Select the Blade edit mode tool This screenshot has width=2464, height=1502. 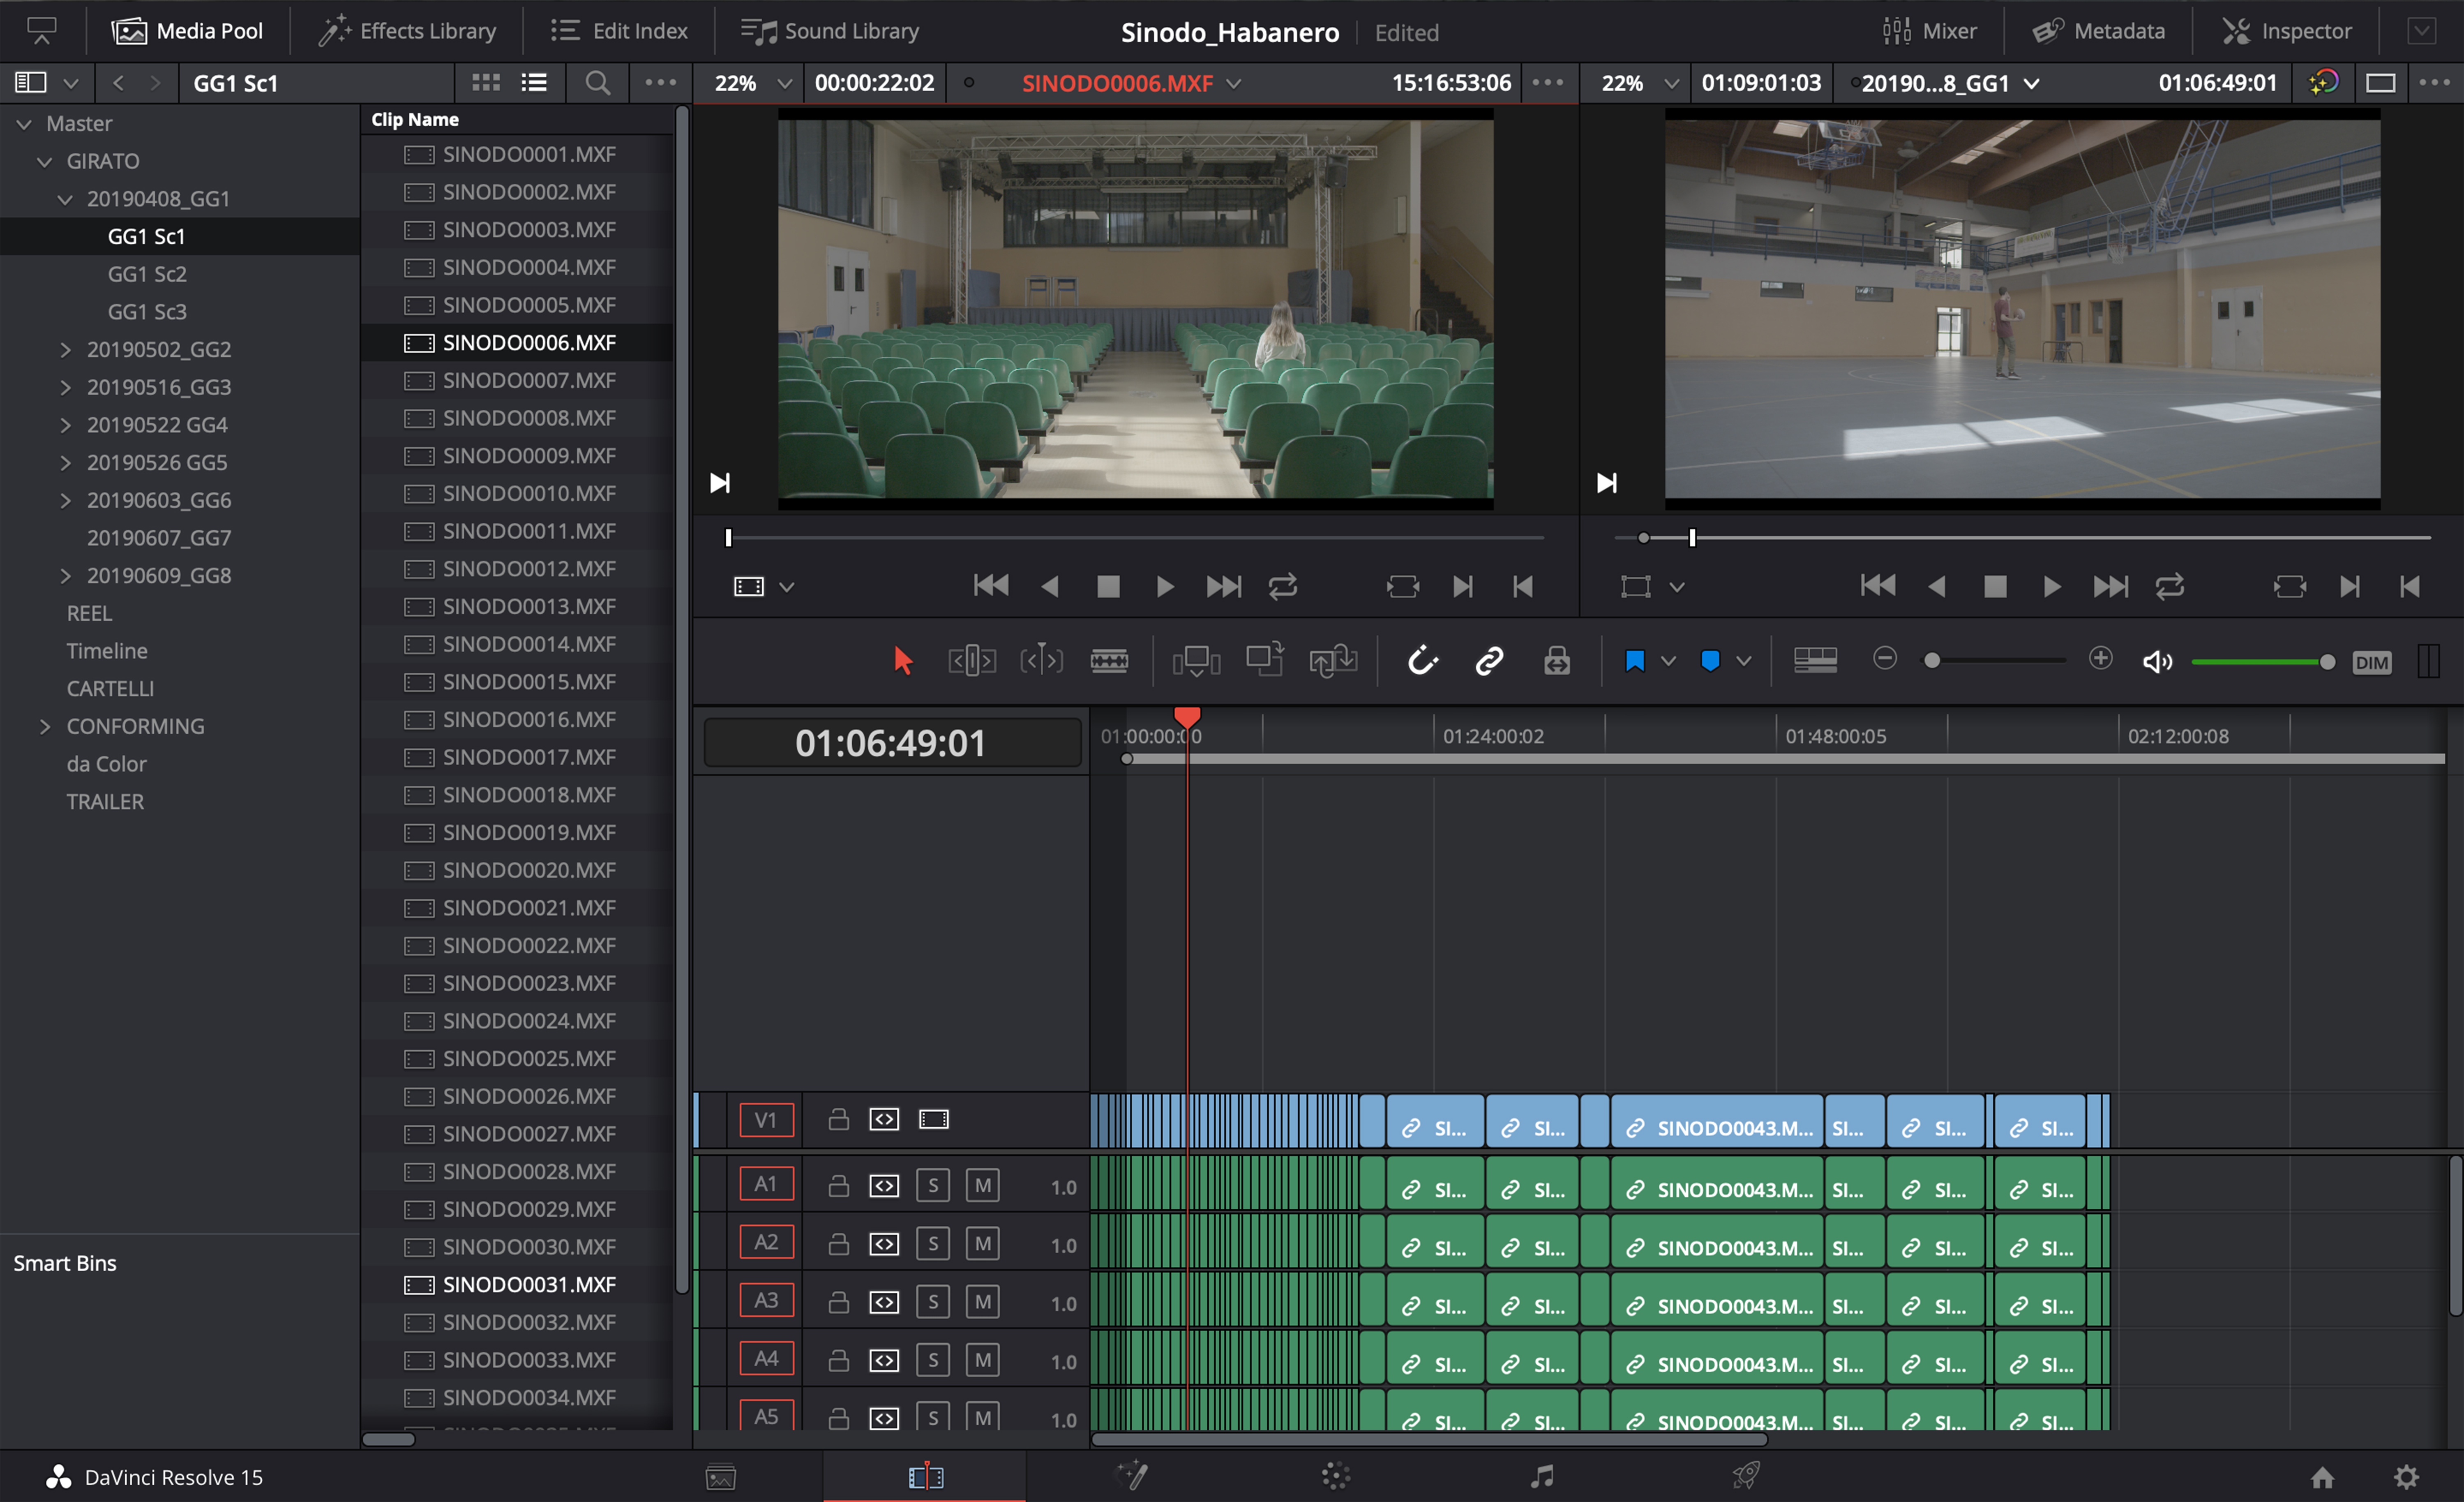click(1109, 661)
